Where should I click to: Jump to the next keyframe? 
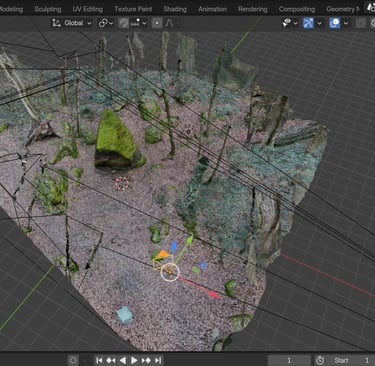pyautogui.click(x=146, y=360)
